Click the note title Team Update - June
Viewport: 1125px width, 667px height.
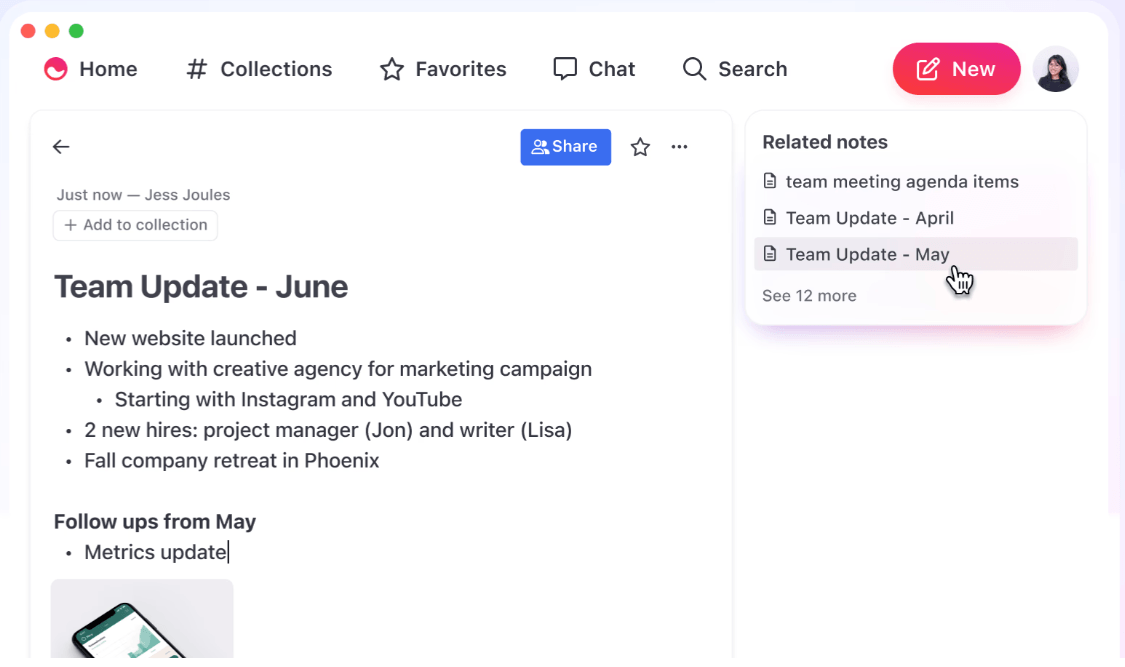[201, 287]
